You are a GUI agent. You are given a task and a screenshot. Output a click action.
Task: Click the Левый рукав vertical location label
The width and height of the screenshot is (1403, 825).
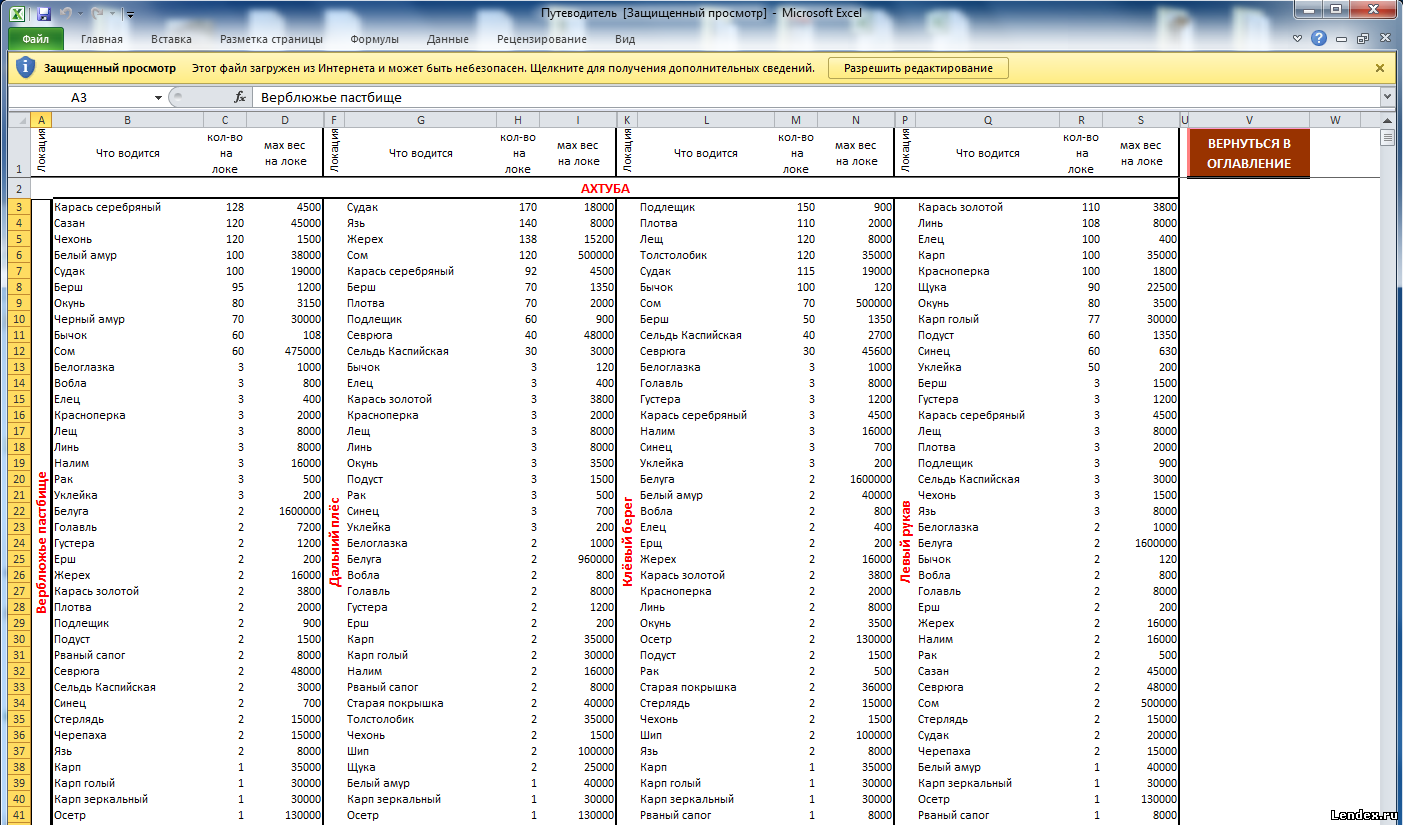(905, 541)
